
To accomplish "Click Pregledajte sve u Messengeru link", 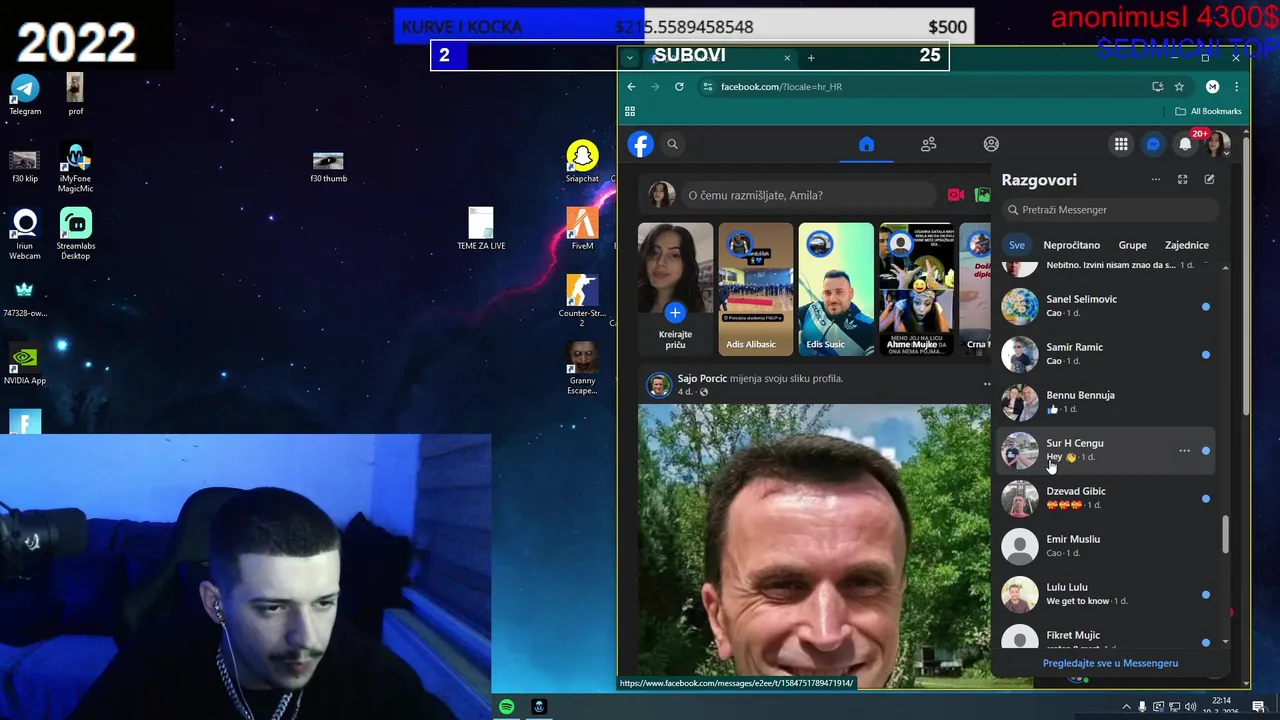I will click(1110, 663).
